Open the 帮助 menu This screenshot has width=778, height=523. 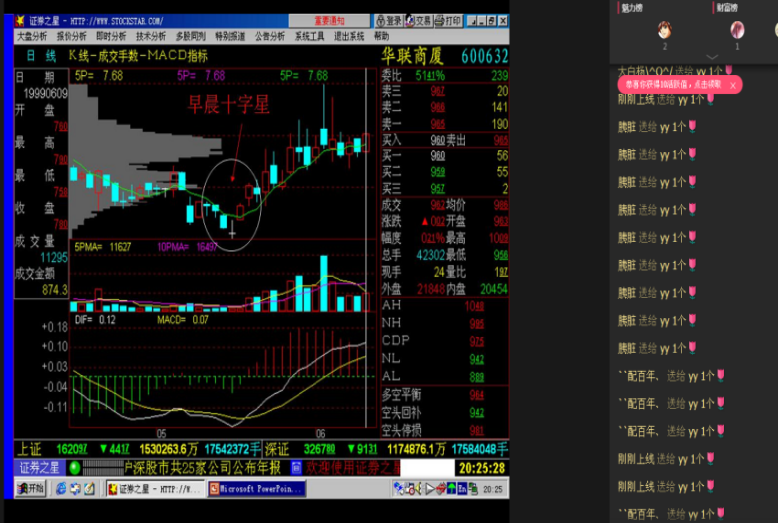pyautogui.click(x=382, y=35)
